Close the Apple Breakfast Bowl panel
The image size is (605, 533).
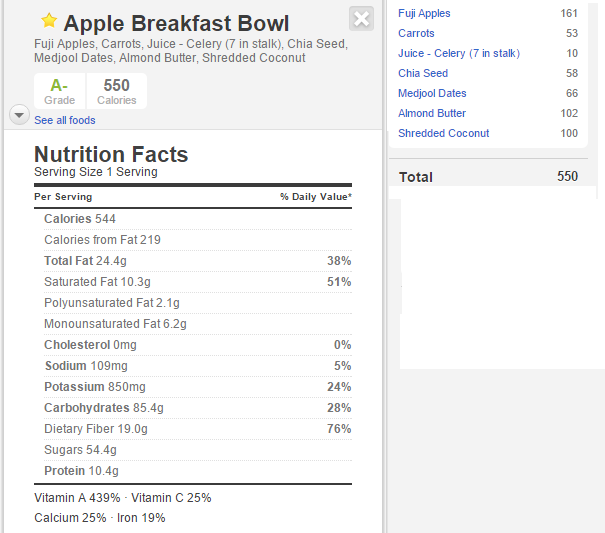[x=362, y=18]
